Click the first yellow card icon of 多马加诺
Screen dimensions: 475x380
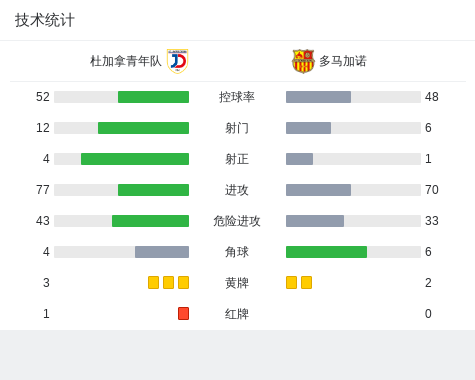[x=291, y=282]
